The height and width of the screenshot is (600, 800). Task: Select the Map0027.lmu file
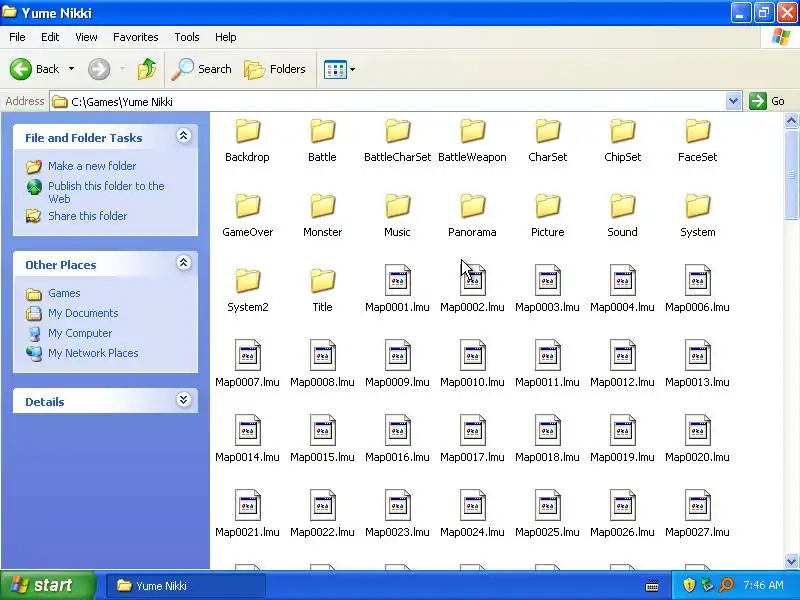click(x=697, y=514)
